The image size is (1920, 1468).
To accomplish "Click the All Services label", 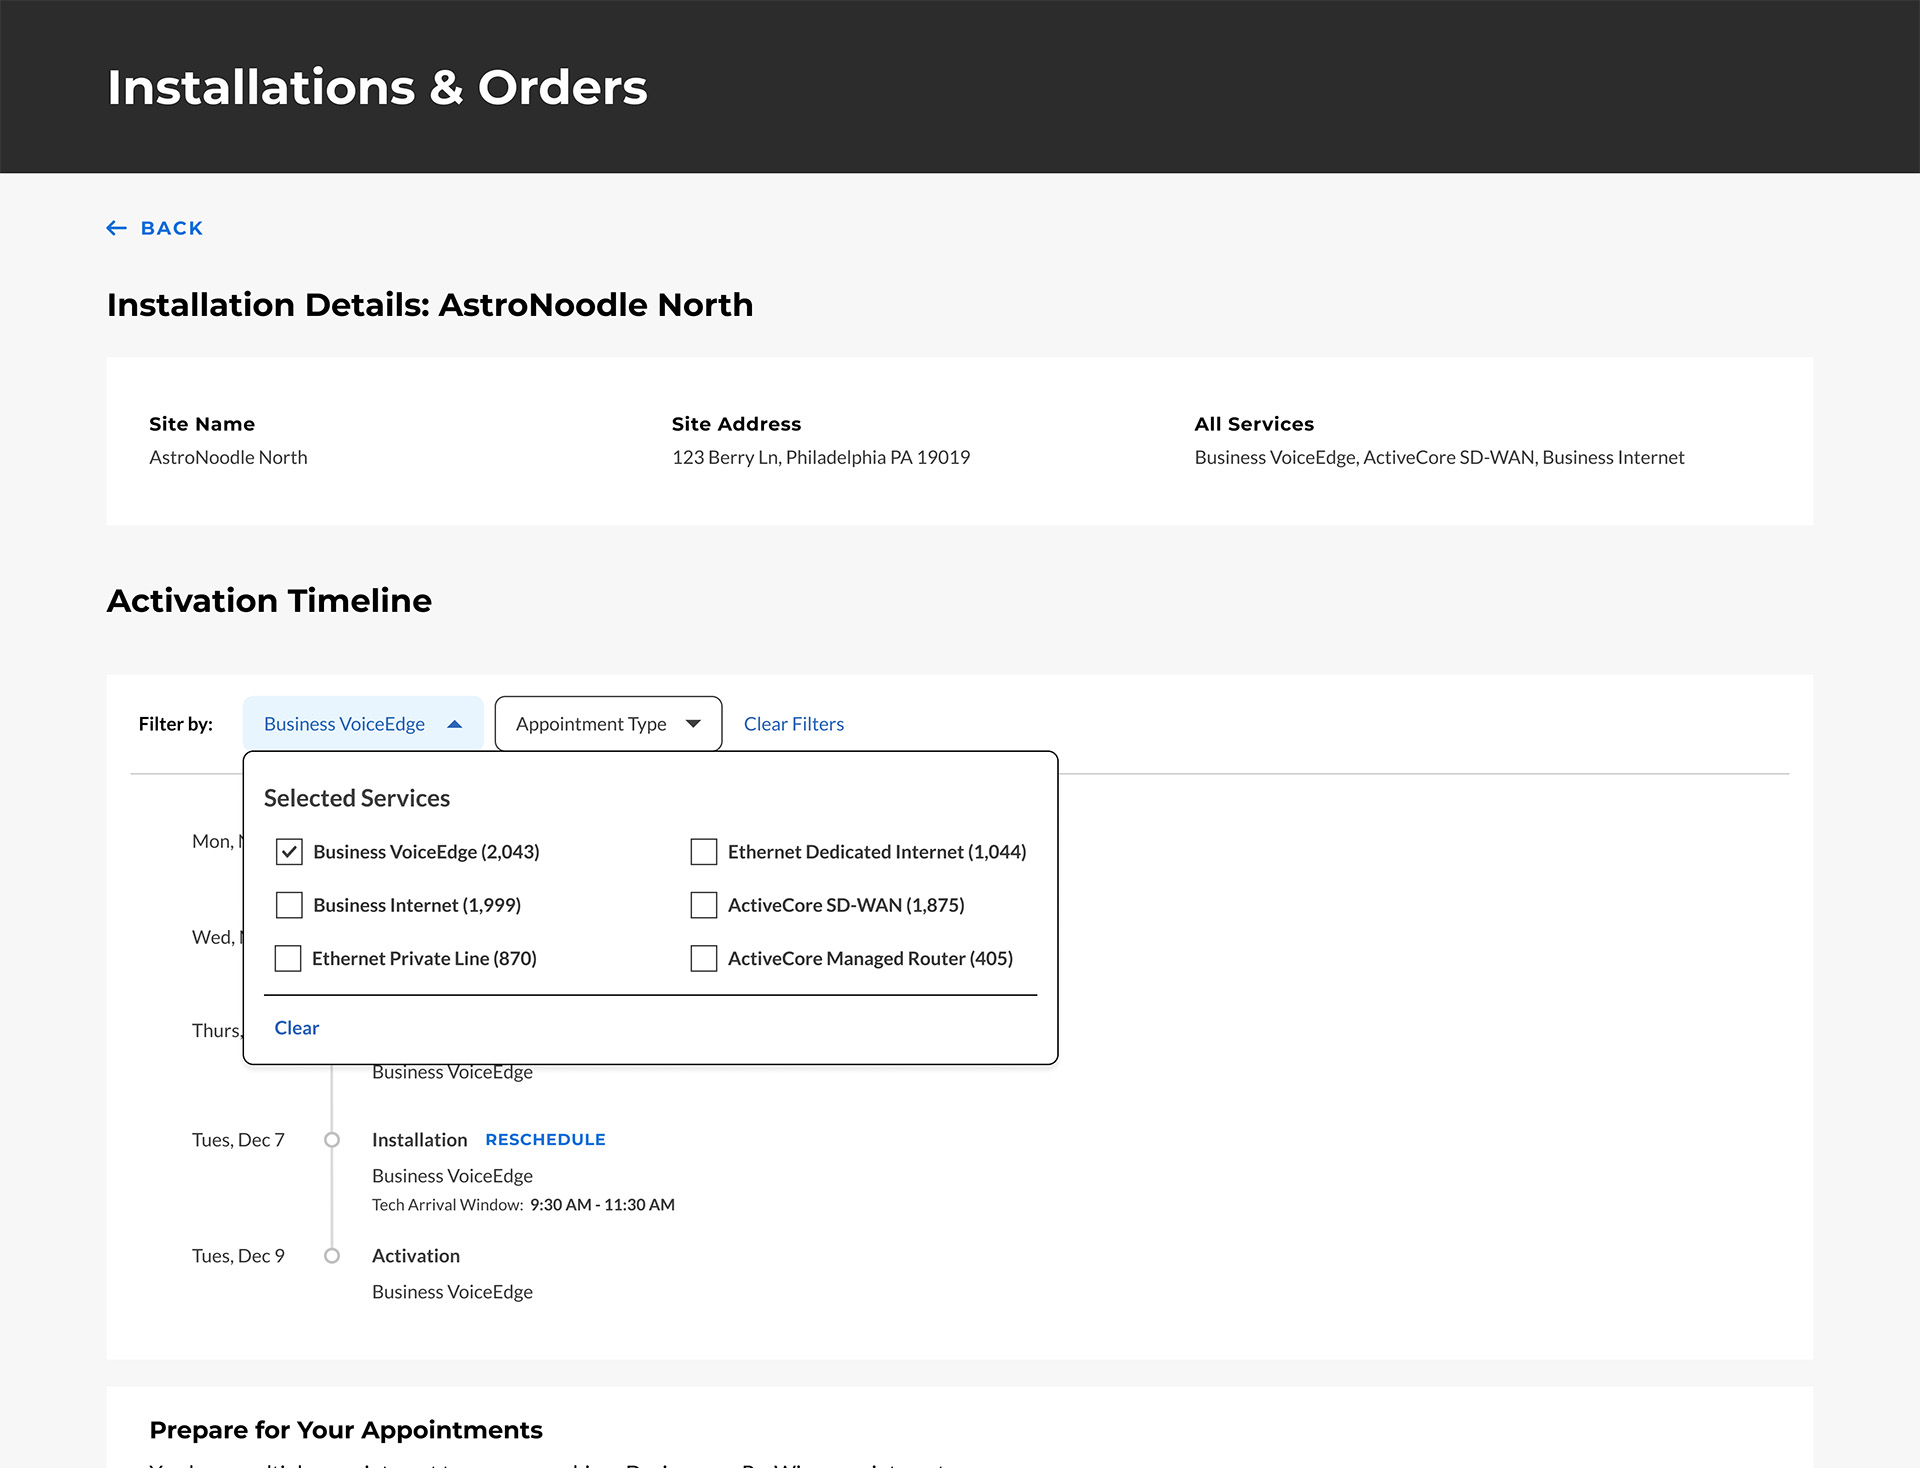I will [1254, 424].
